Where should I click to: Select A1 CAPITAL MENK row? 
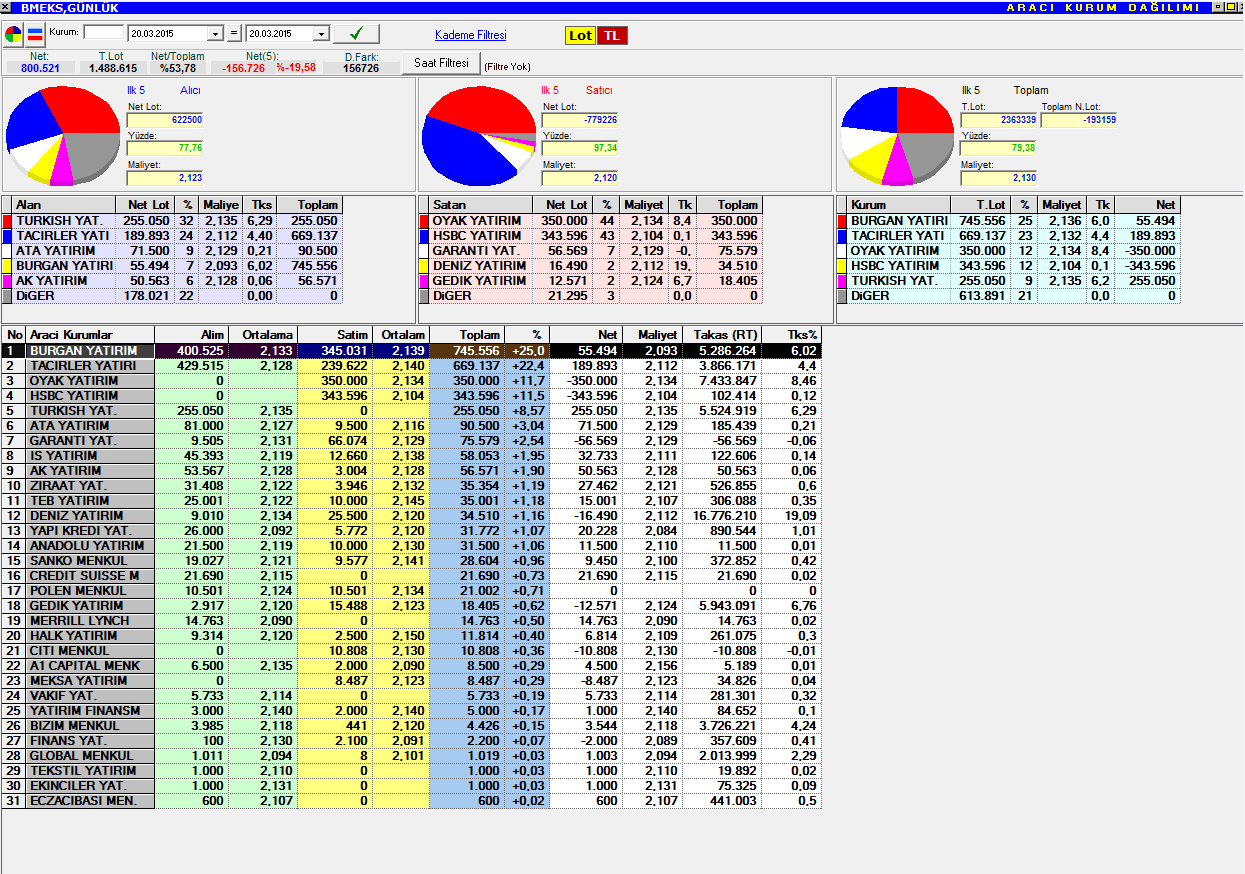click(x=412, y=666)
